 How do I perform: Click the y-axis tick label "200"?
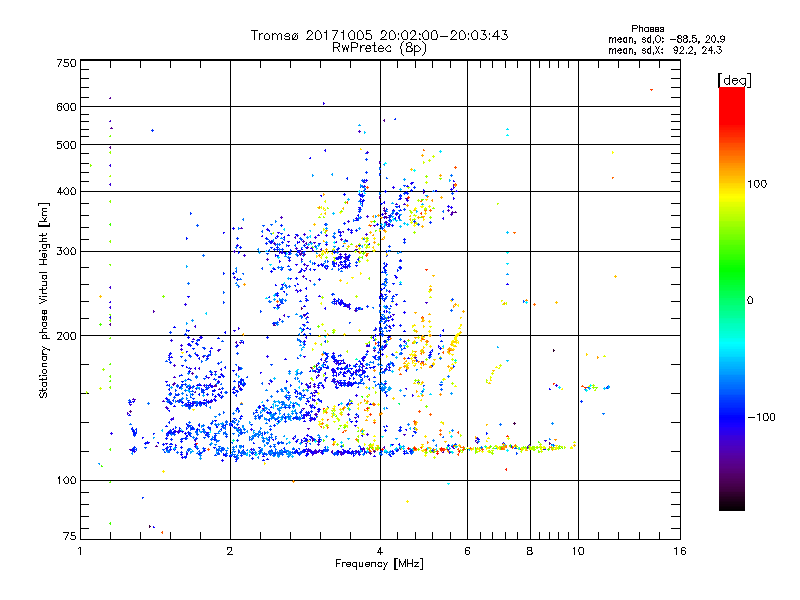coord(66,336)
